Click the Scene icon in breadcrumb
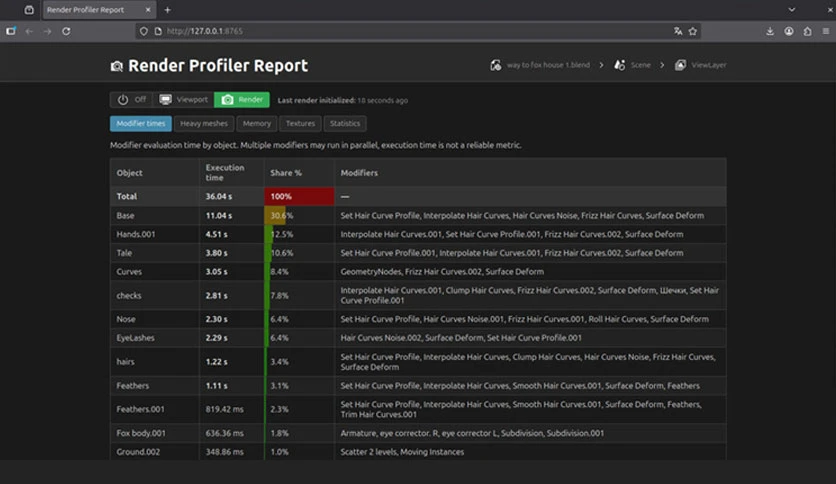The width and height of the screenshot is (836, 484). [620, 65]
